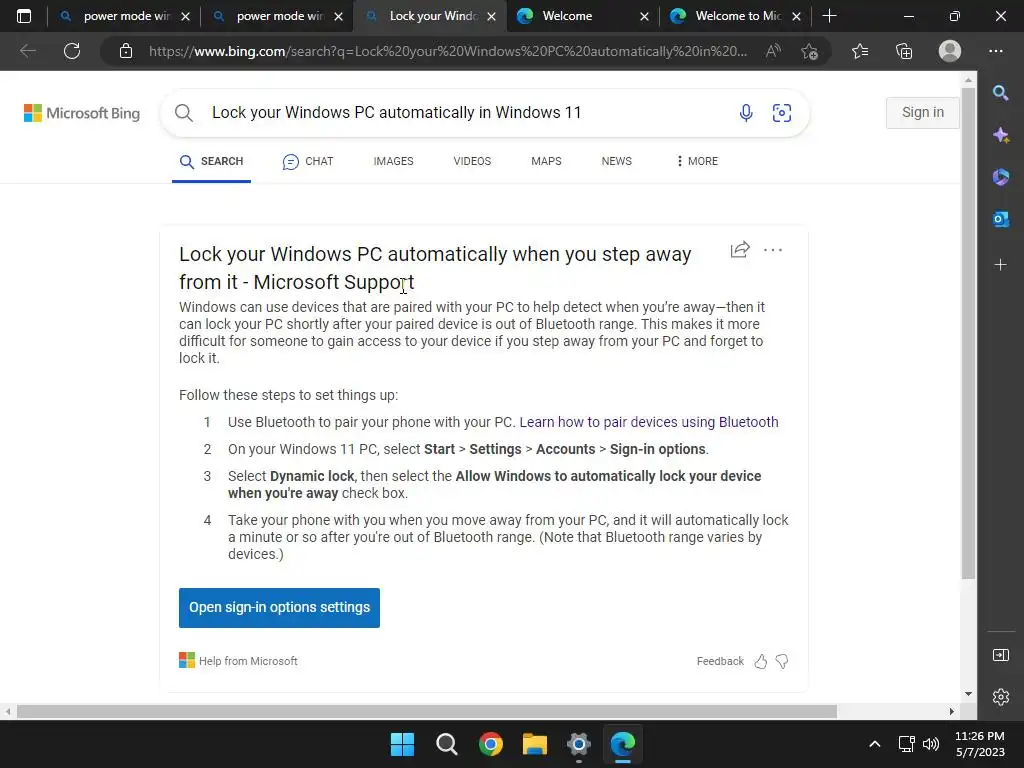Open clock and date 11:26 PM
Image resolution: width=1024 pixels, height=768 pixels.
pos(980,744)
